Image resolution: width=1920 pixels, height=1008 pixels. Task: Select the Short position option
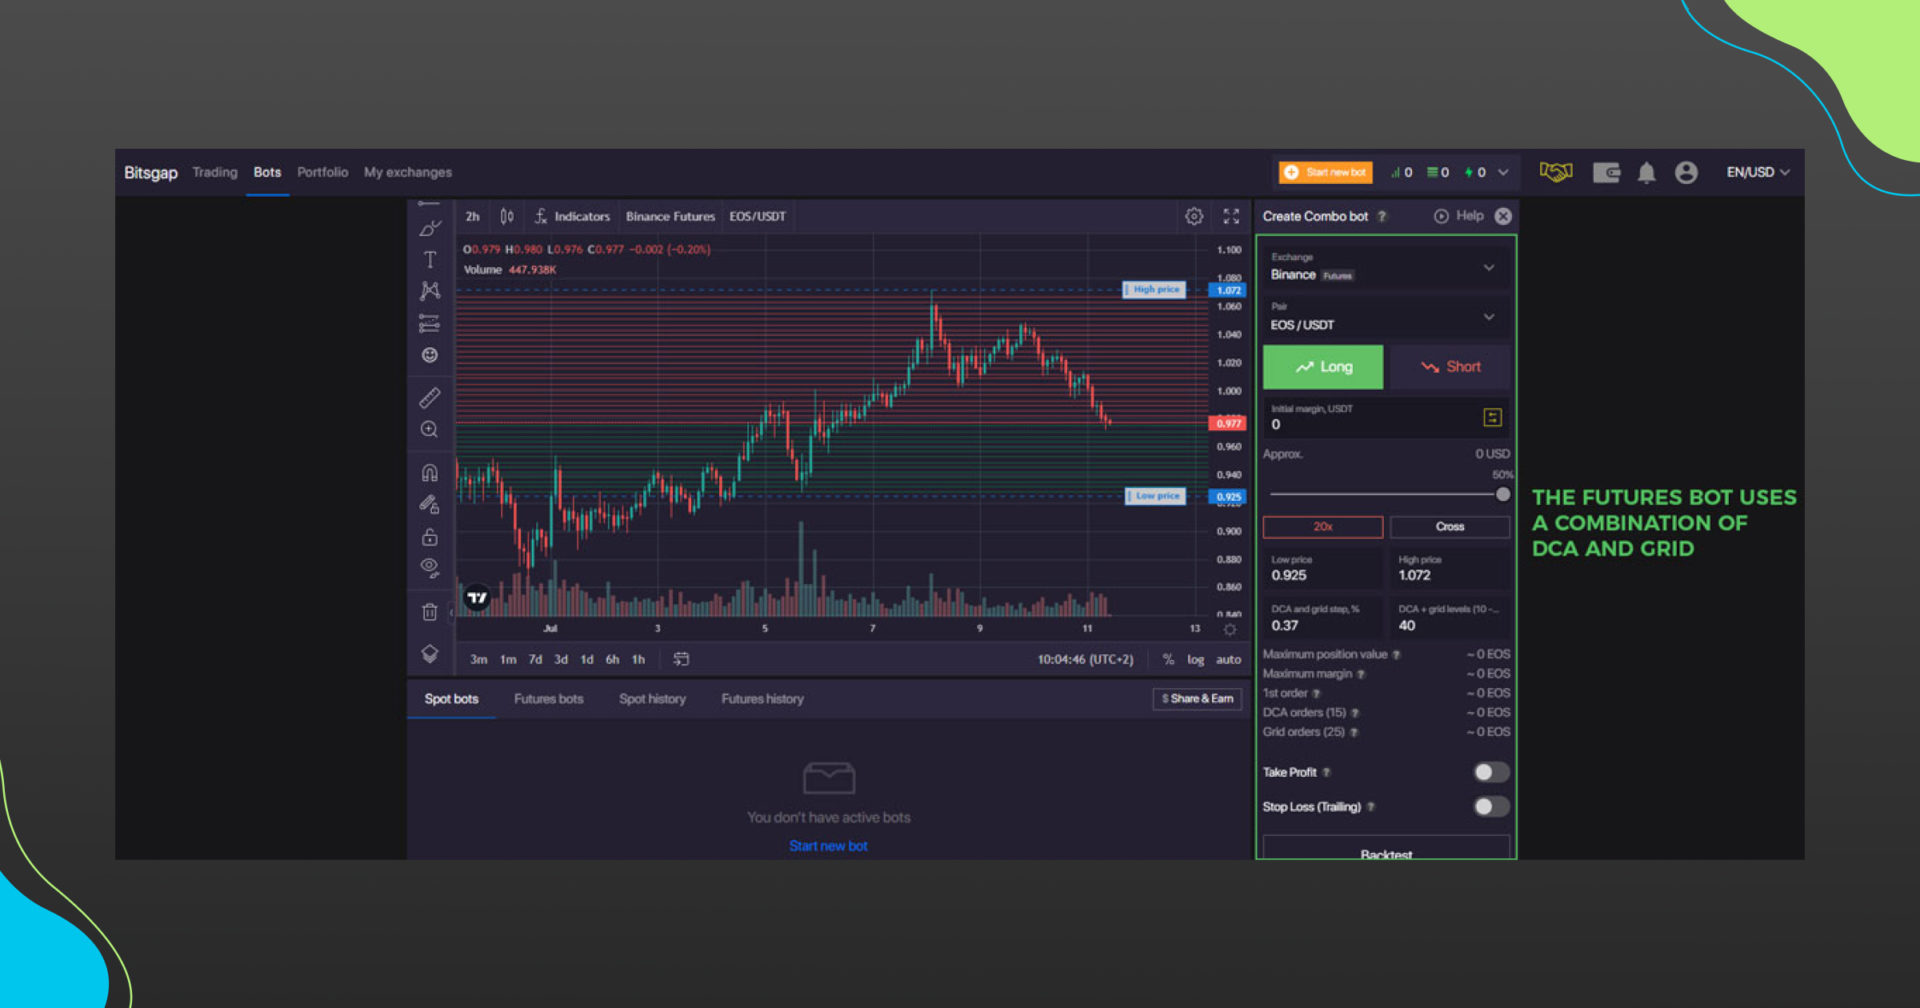(x=1450, y=367)
